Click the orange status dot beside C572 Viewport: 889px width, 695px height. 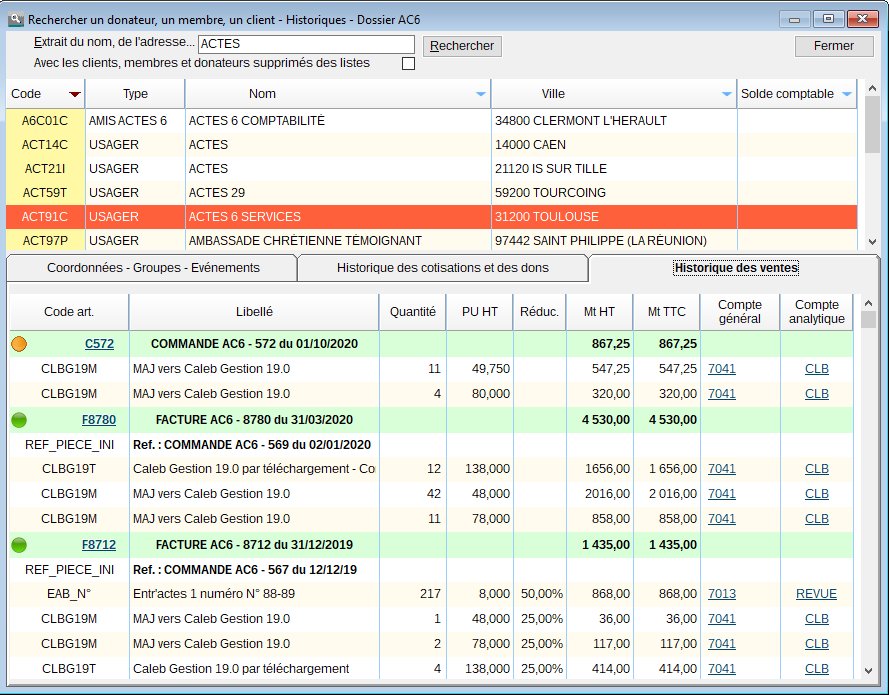19,344
